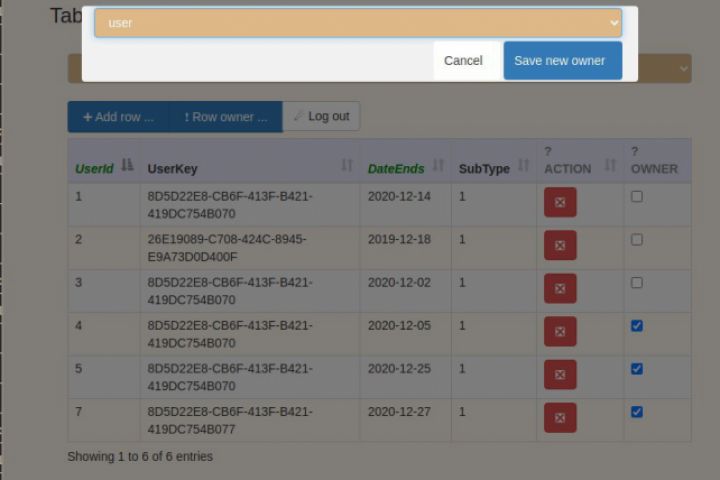Check owner box for UserId 2
720x480 pixels.
[x=636, y=240]
